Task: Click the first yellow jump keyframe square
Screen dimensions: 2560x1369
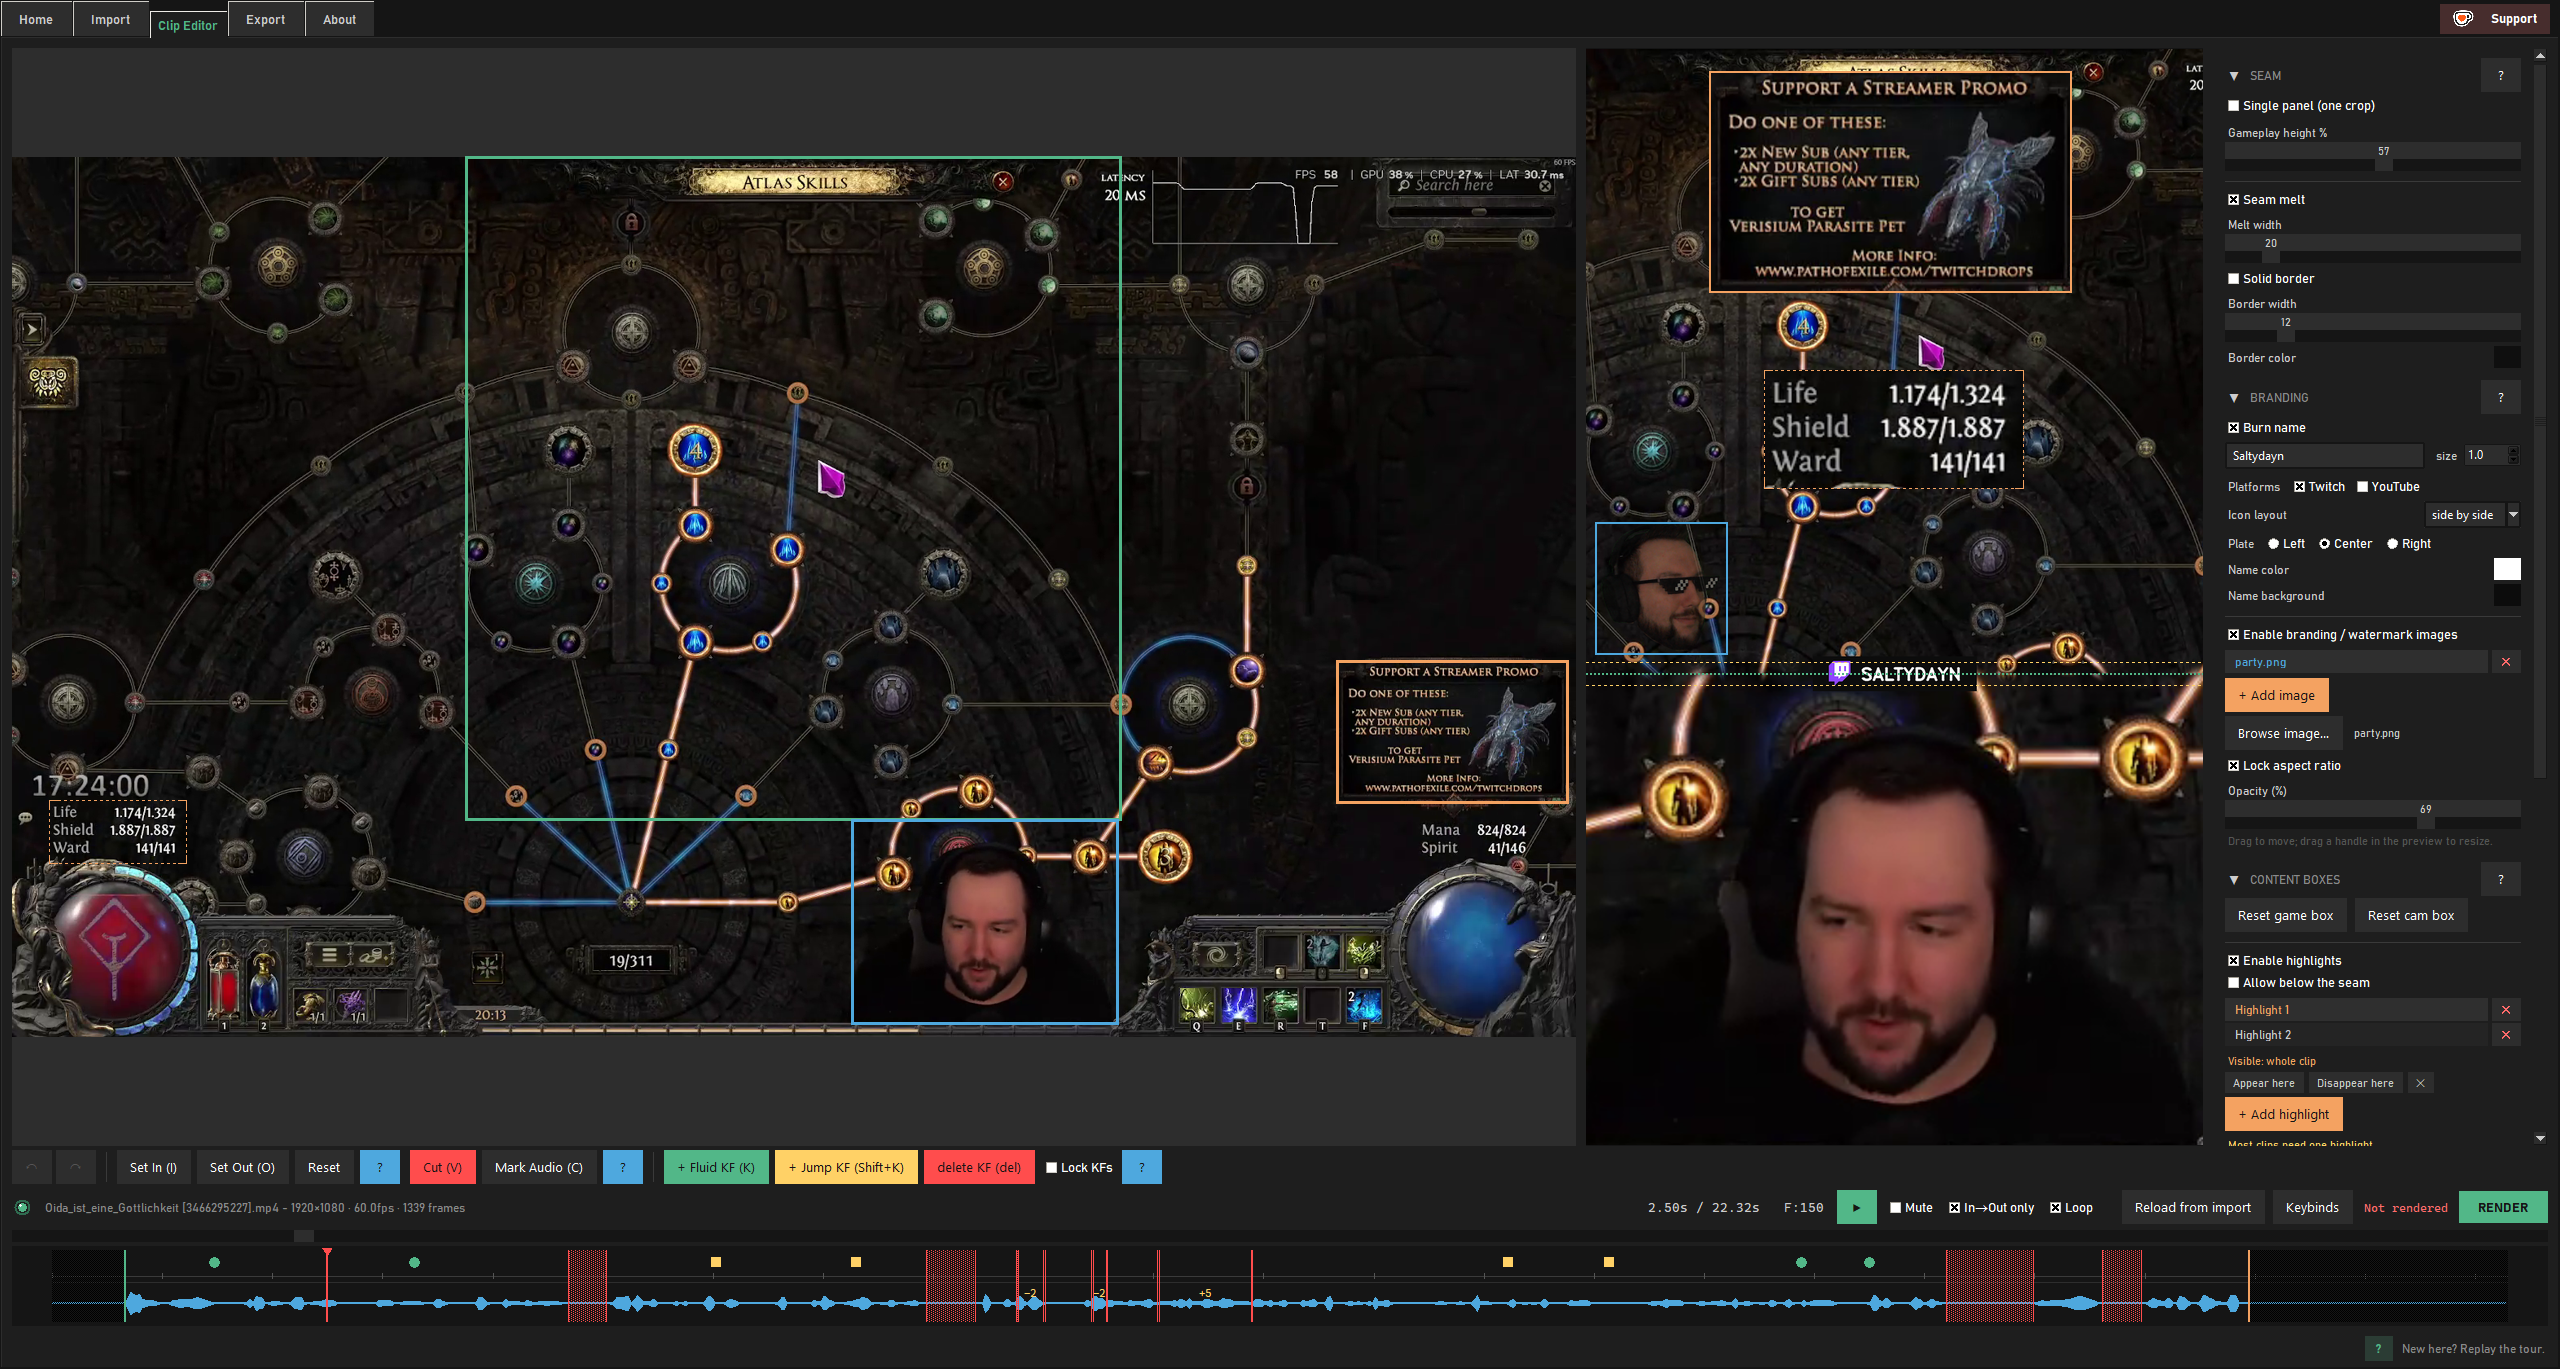Action: [716, 1263]
